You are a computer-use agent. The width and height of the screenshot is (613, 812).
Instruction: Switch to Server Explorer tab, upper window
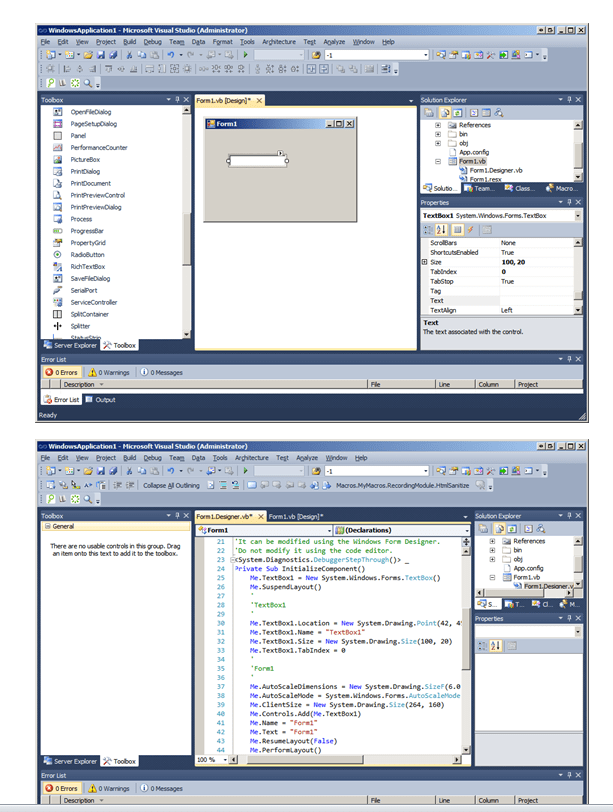click(x=70, y=345)
